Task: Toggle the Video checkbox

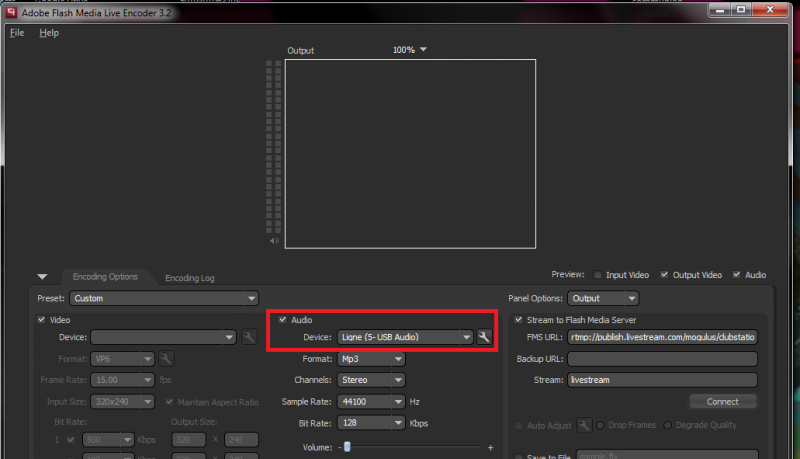Action: [x=41, y=320]
